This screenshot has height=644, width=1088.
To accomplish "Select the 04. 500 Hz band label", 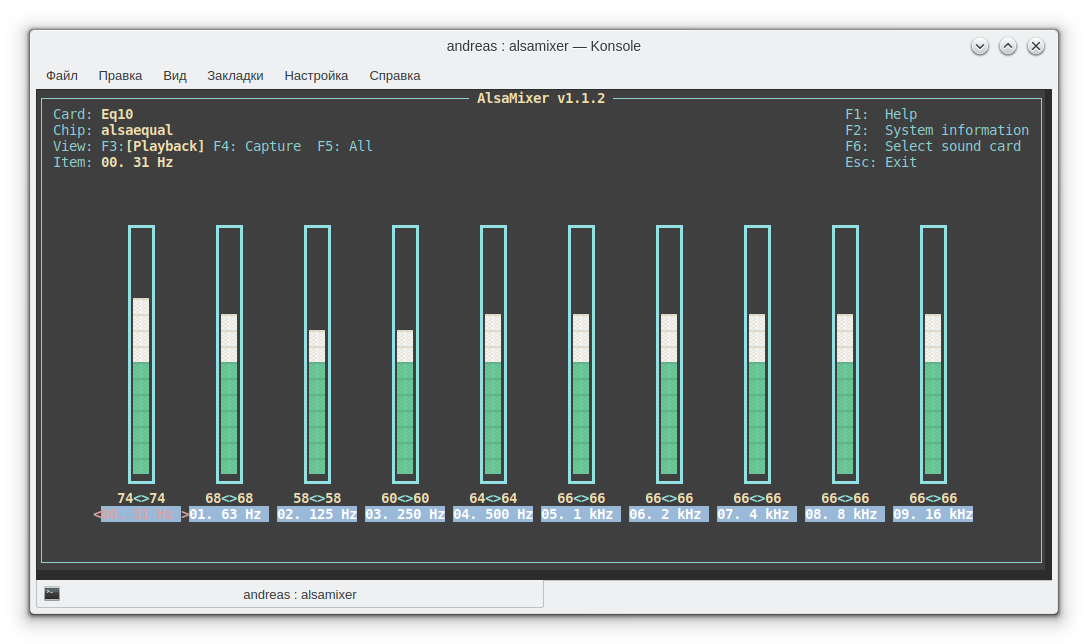I will [x=493, y=514].
